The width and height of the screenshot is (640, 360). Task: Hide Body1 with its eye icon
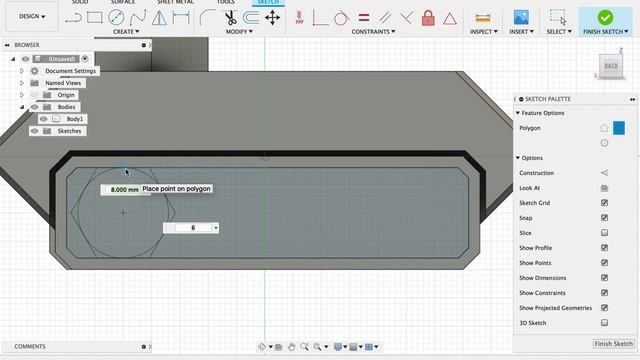(x=44, y=119)
